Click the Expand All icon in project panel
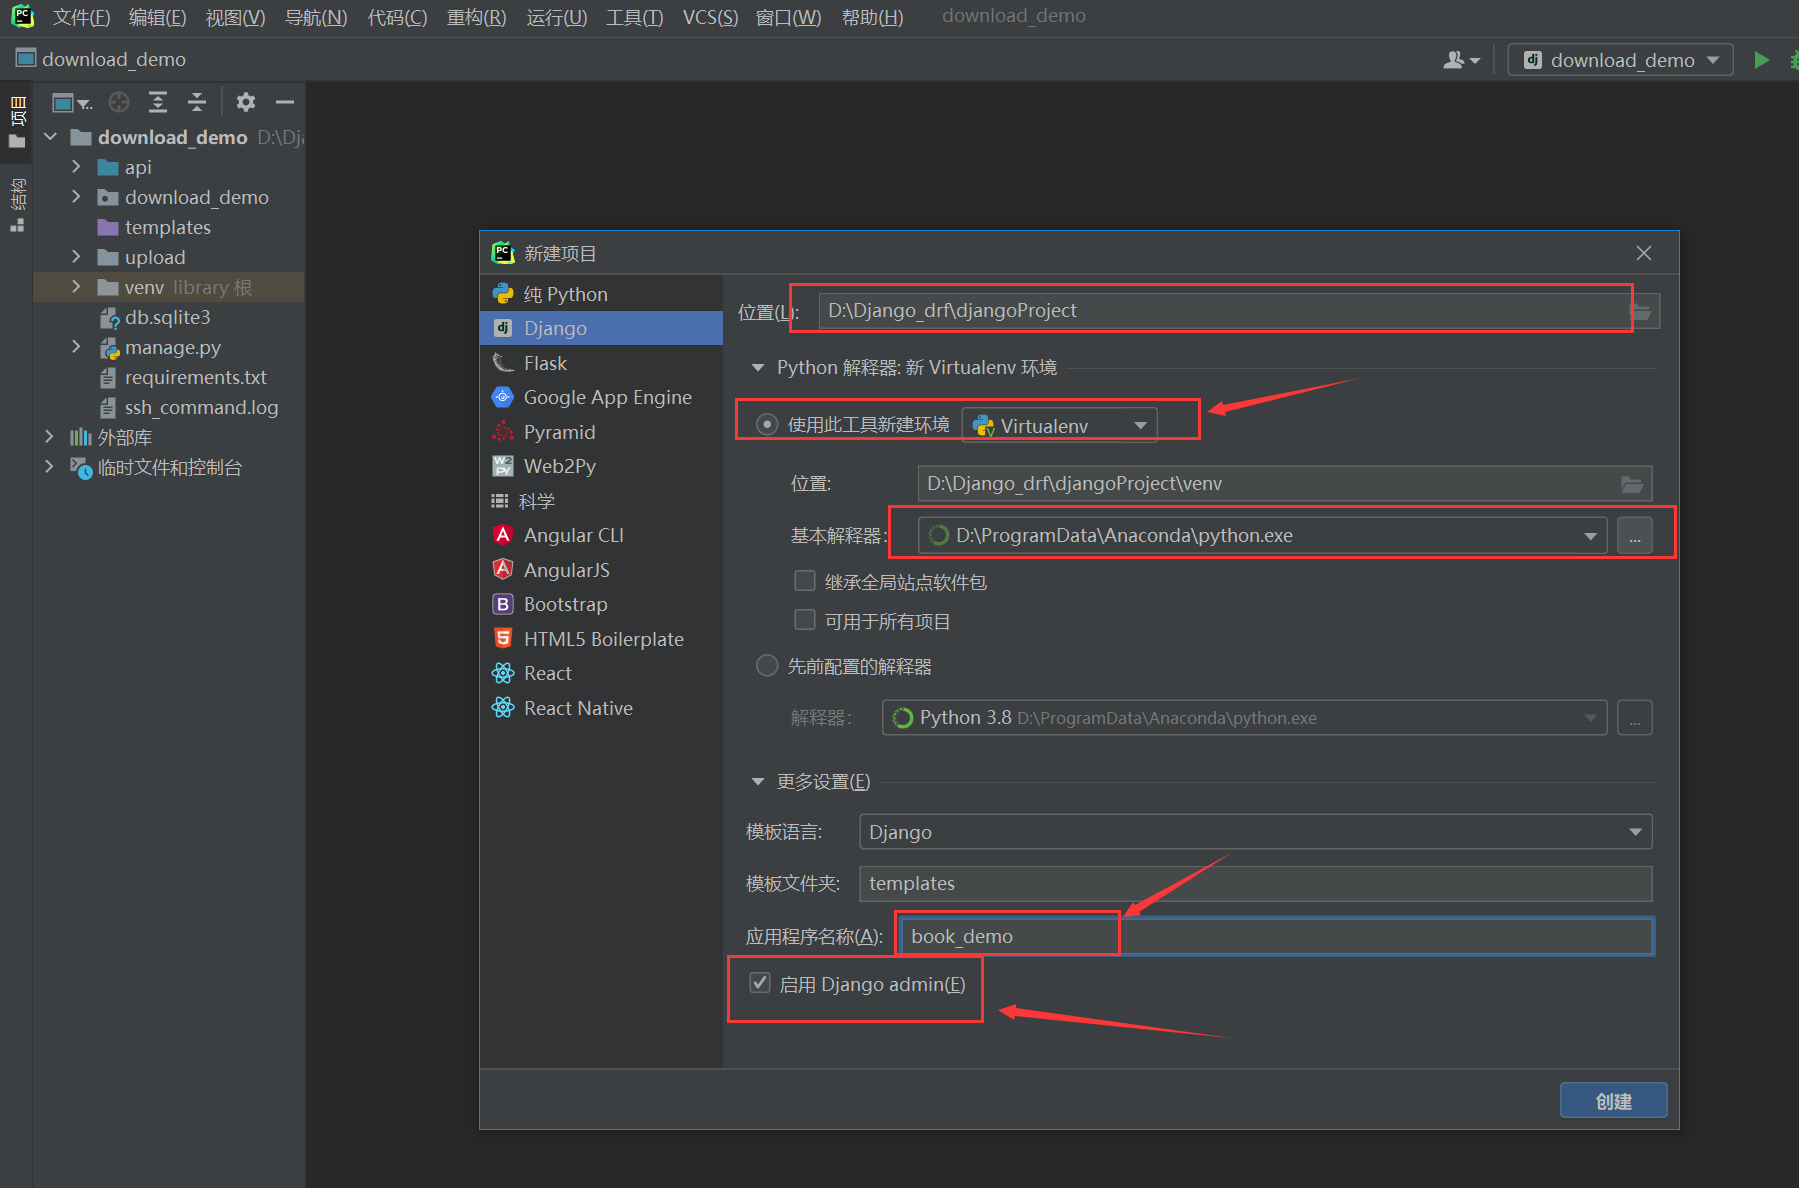The width and height of the screenshot is (1799, 1188). 158,102
